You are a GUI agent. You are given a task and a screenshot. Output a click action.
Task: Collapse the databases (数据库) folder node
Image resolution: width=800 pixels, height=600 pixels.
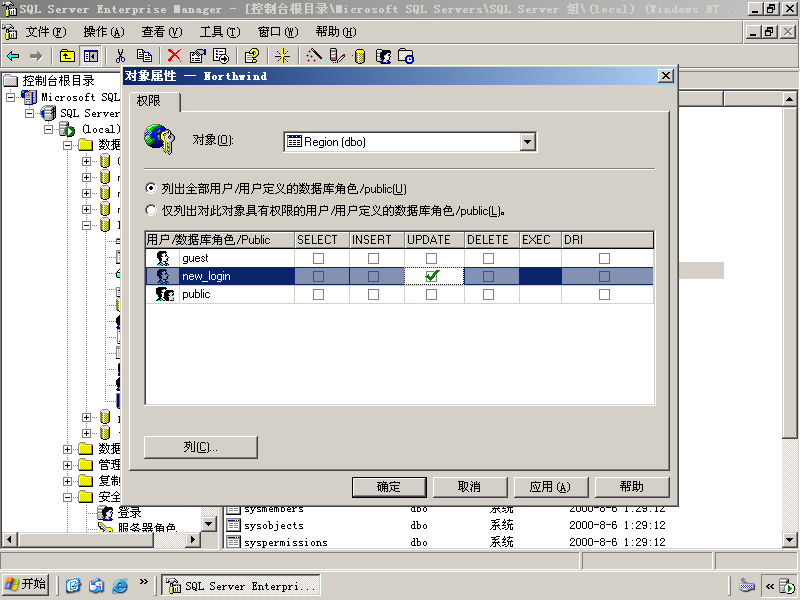pos(67,145)
